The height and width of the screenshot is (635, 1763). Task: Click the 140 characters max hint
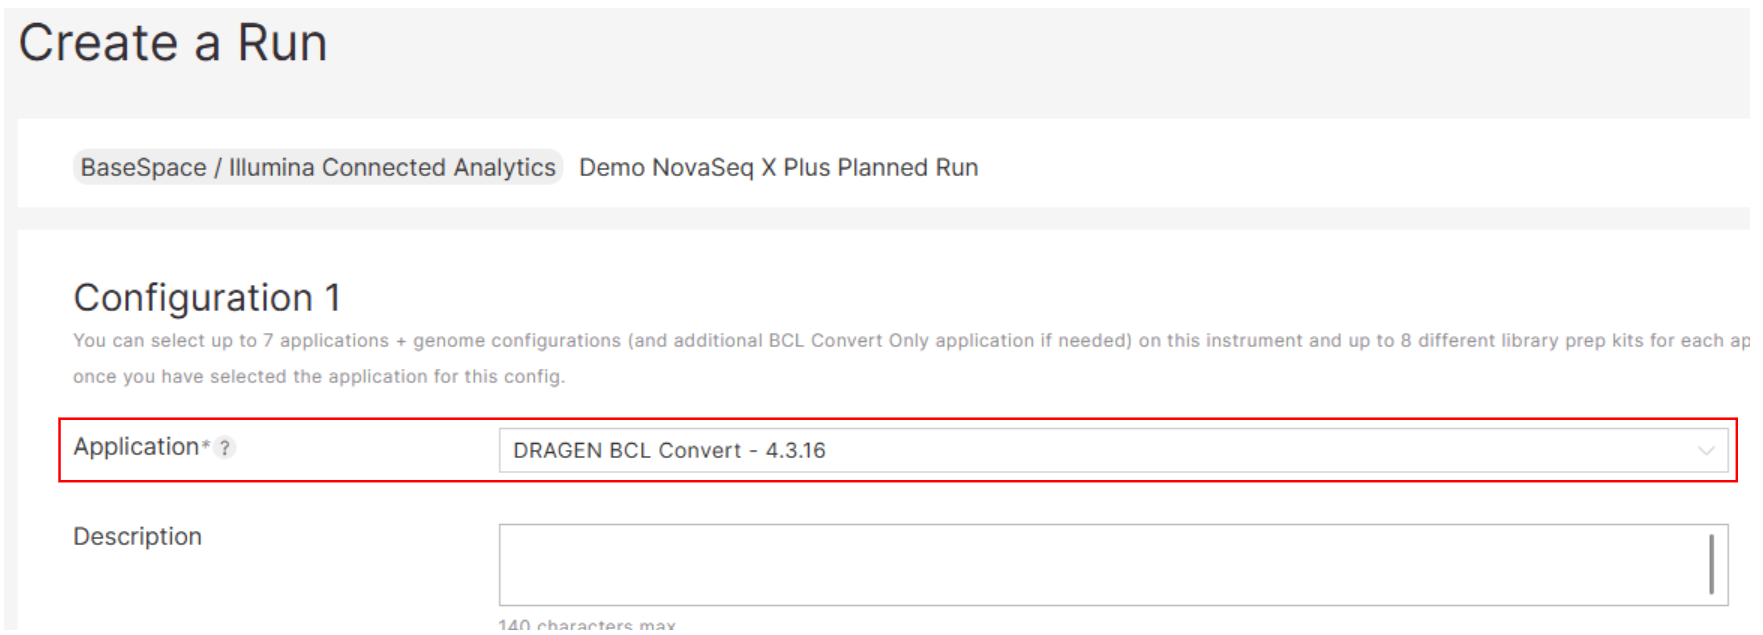587,626
